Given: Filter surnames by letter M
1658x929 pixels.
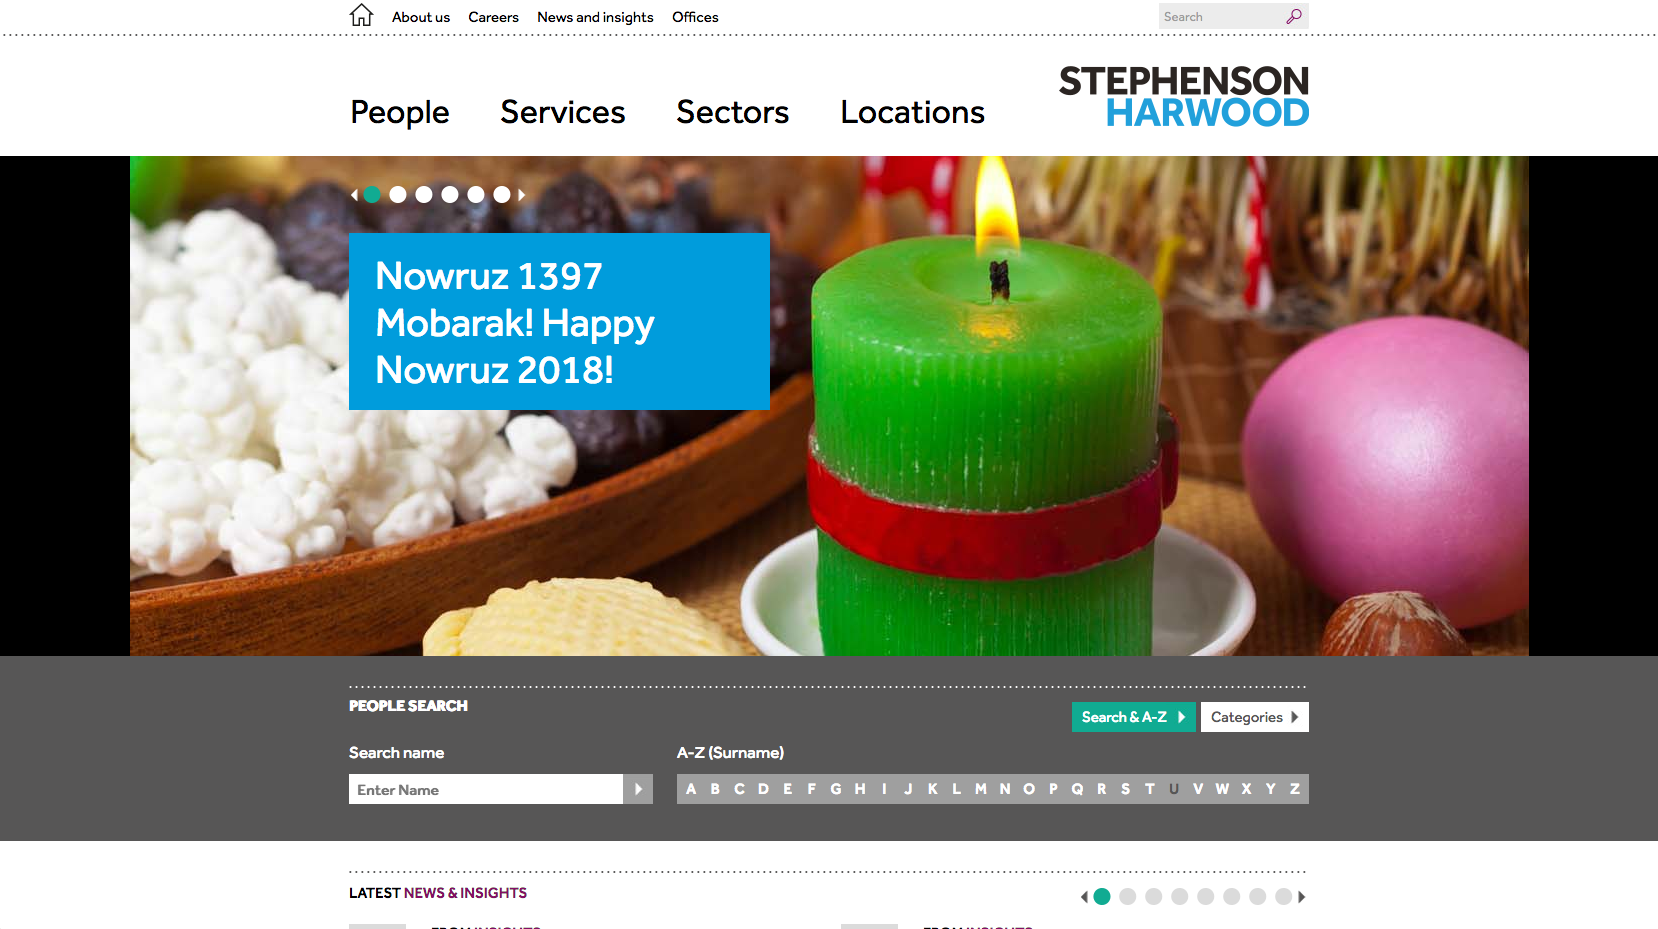Looking at the screenshot, I should [981, 789].
